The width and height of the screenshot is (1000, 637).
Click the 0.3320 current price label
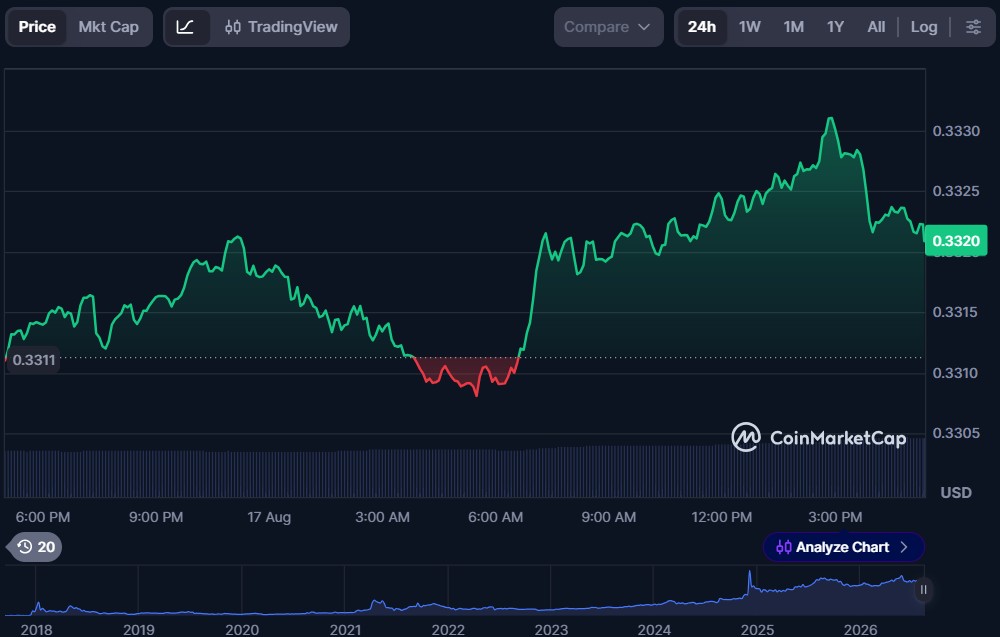[955, 240]
